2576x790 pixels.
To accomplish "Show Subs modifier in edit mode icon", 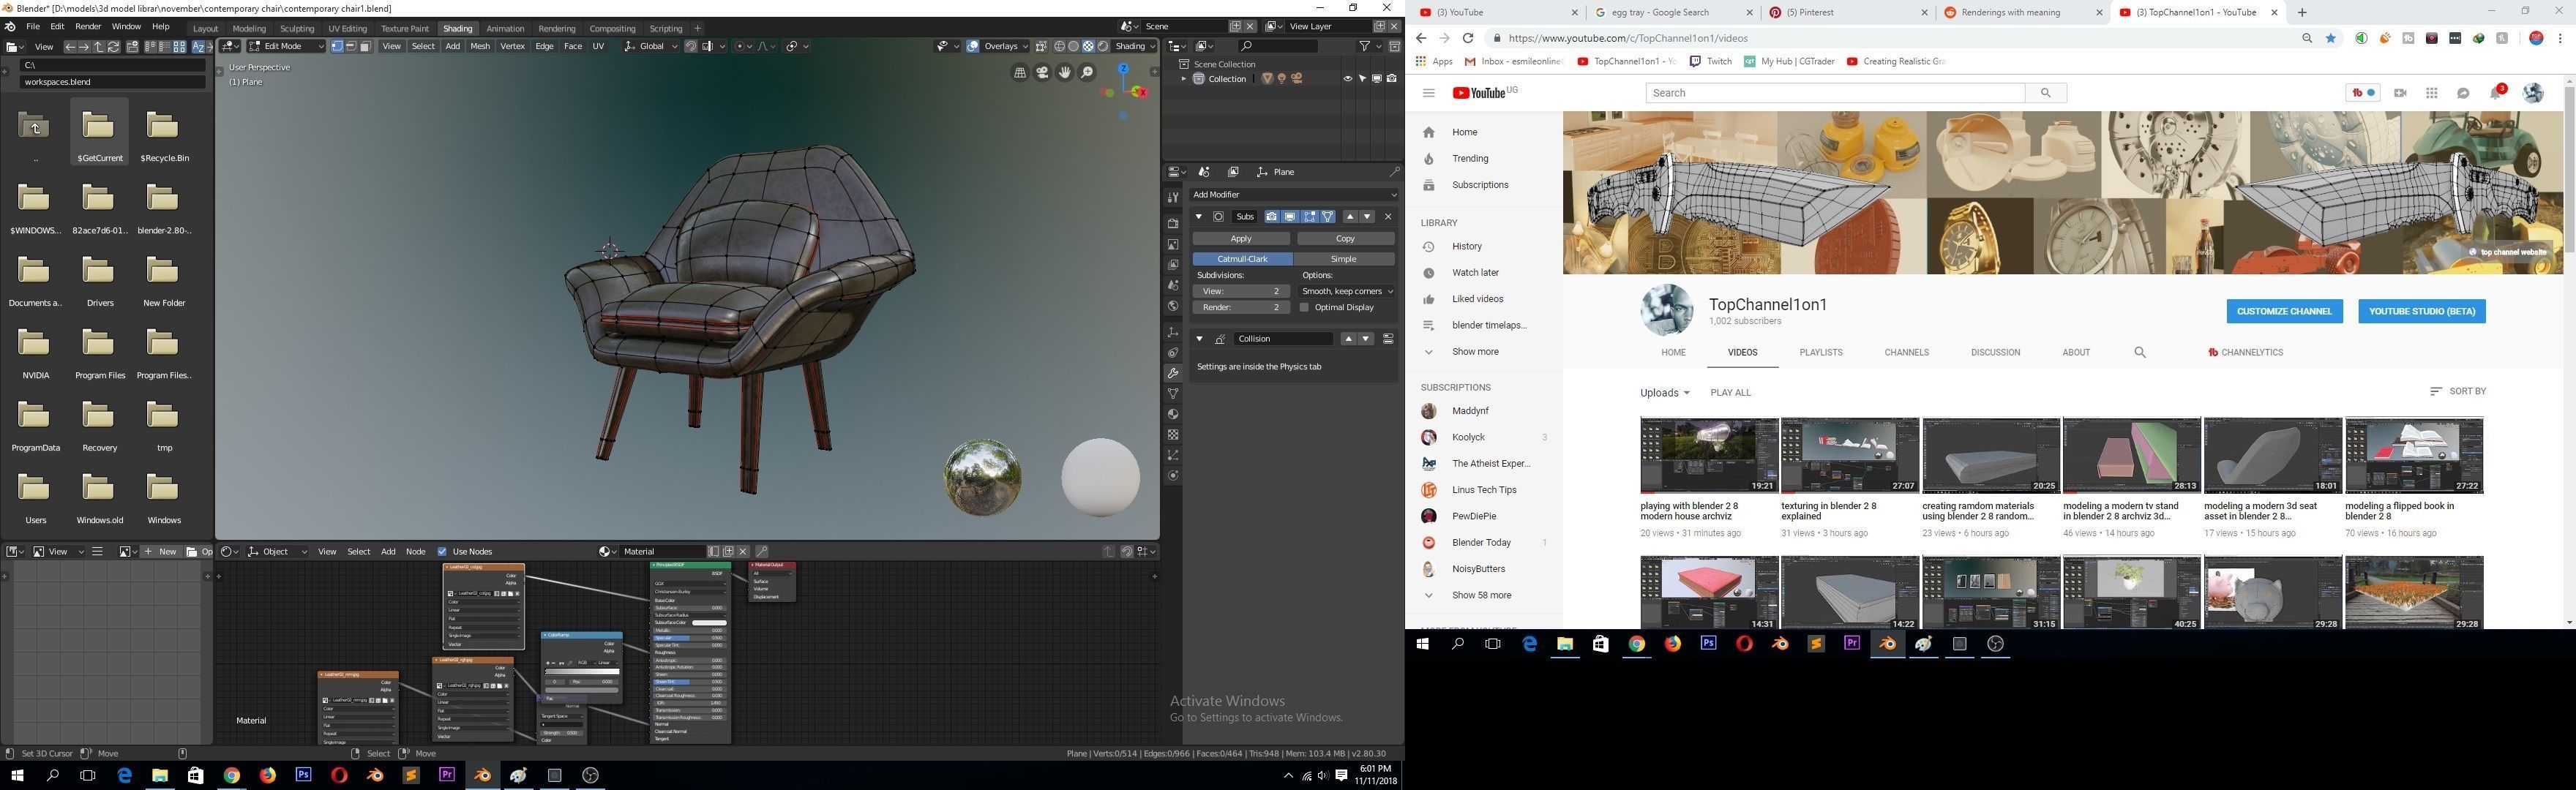I will coord(1309,217).
